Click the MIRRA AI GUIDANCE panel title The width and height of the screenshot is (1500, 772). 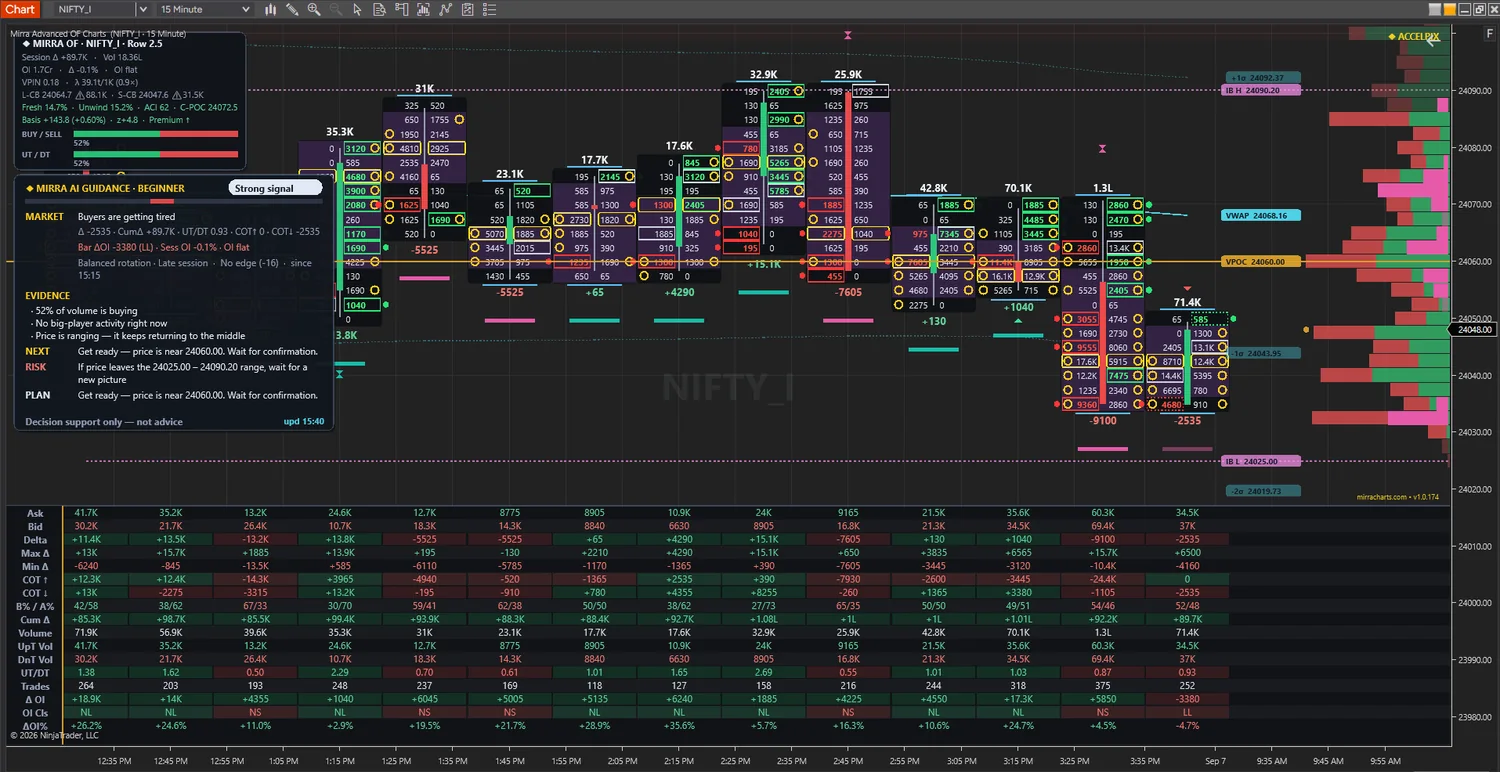tap(105, 188)
